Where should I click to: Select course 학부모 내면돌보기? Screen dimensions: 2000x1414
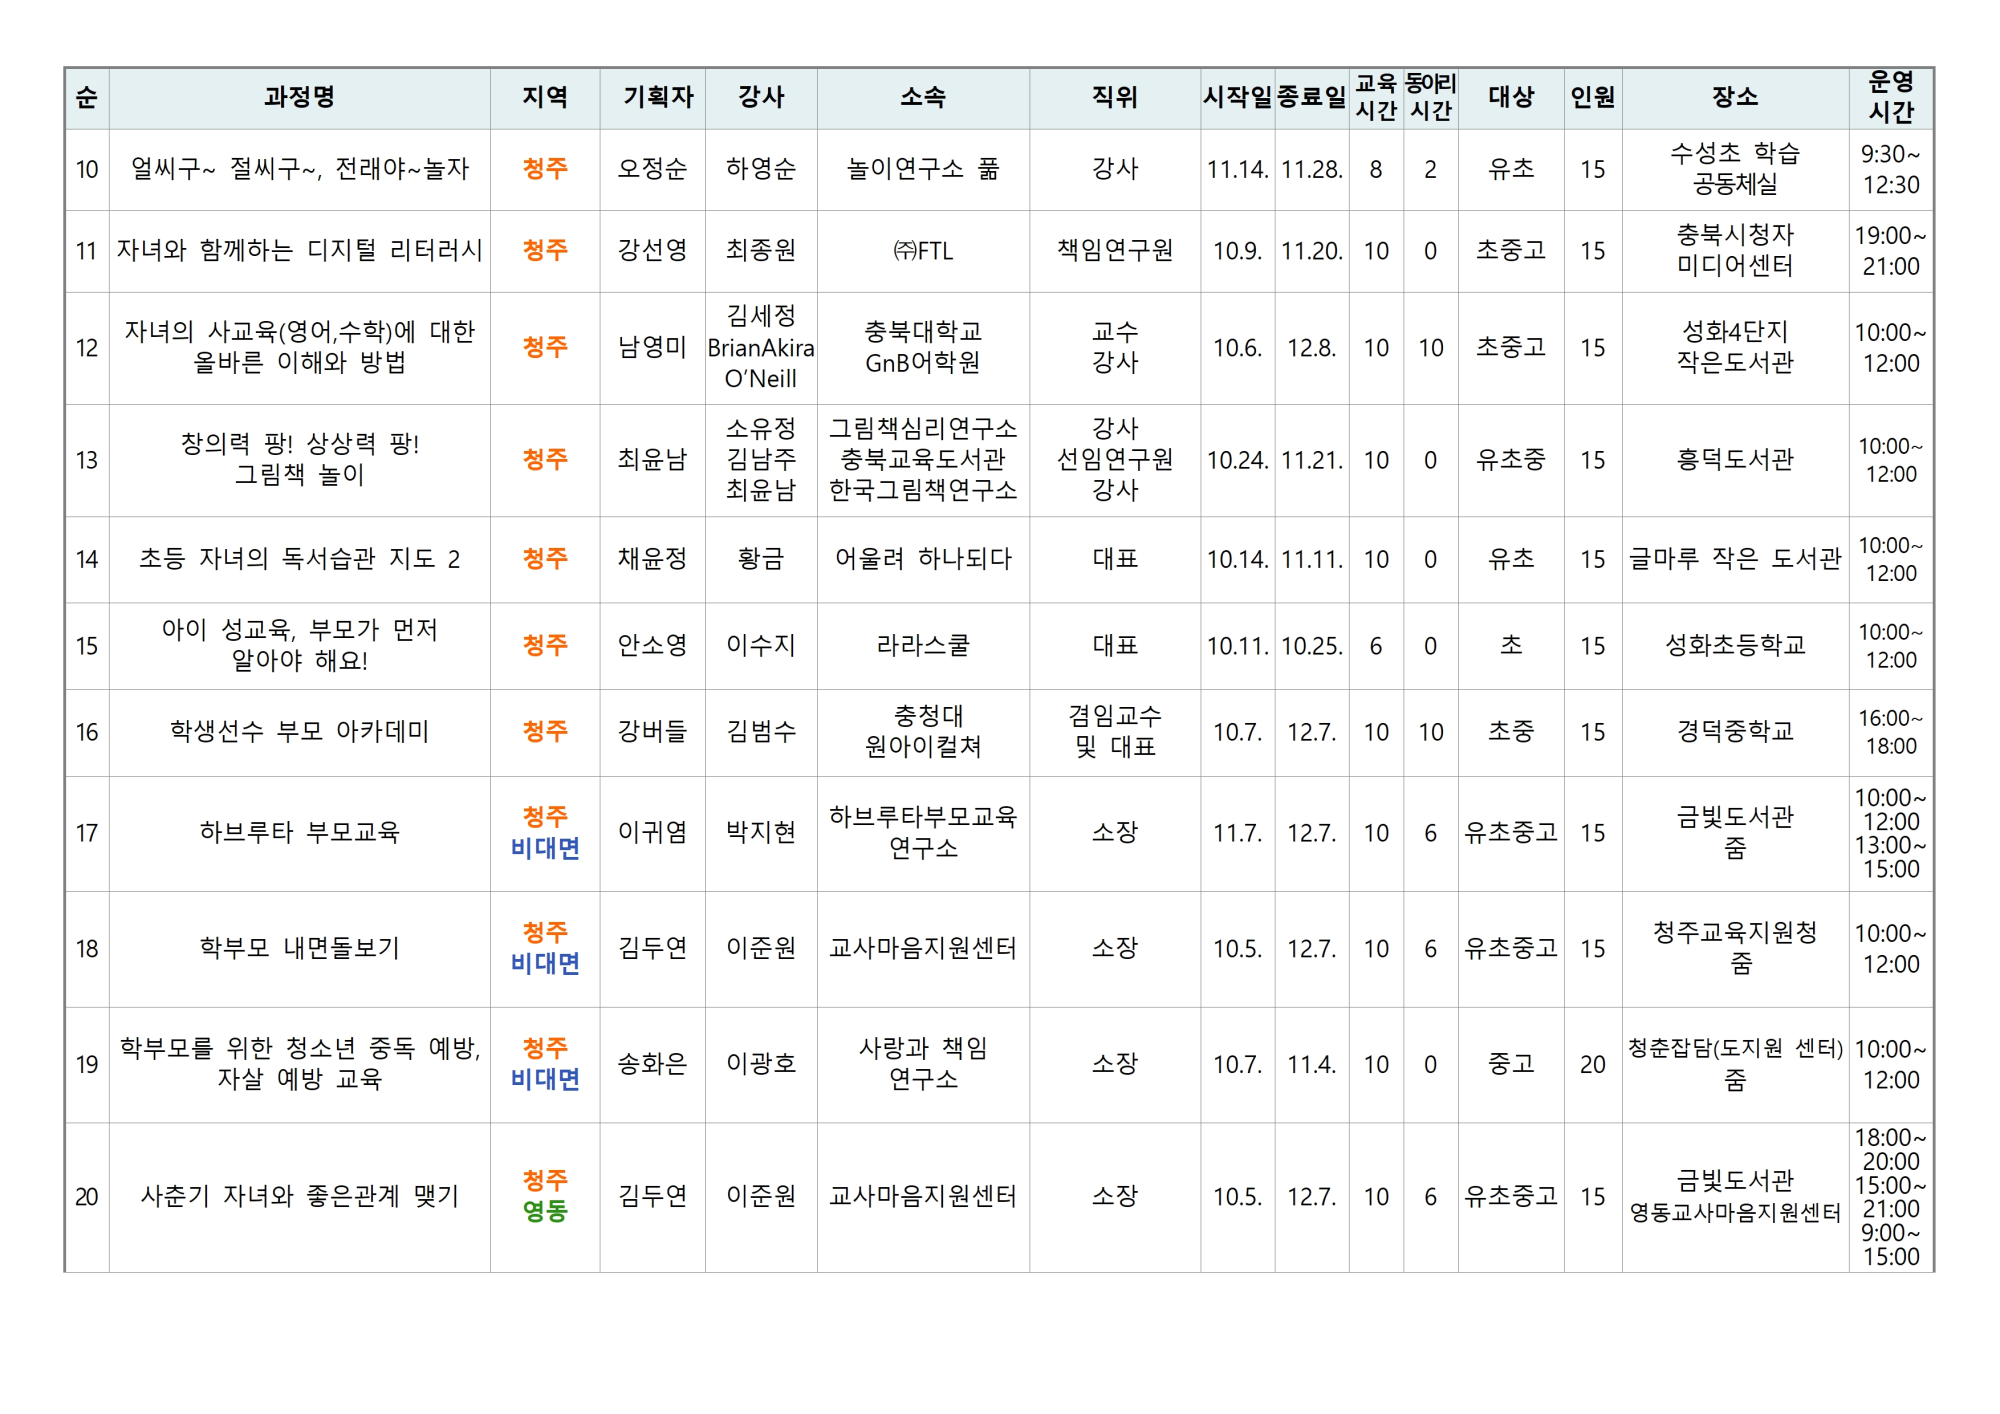pos(299,948)
